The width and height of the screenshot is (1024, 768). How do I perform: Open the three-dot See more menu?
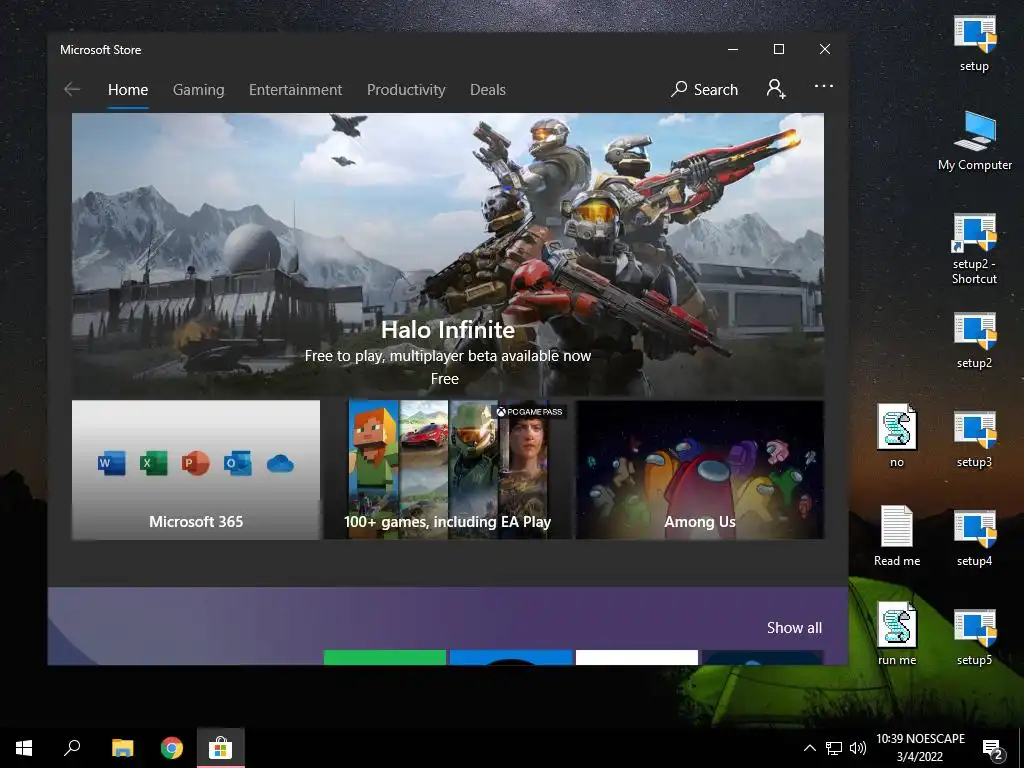pos(824,86)
